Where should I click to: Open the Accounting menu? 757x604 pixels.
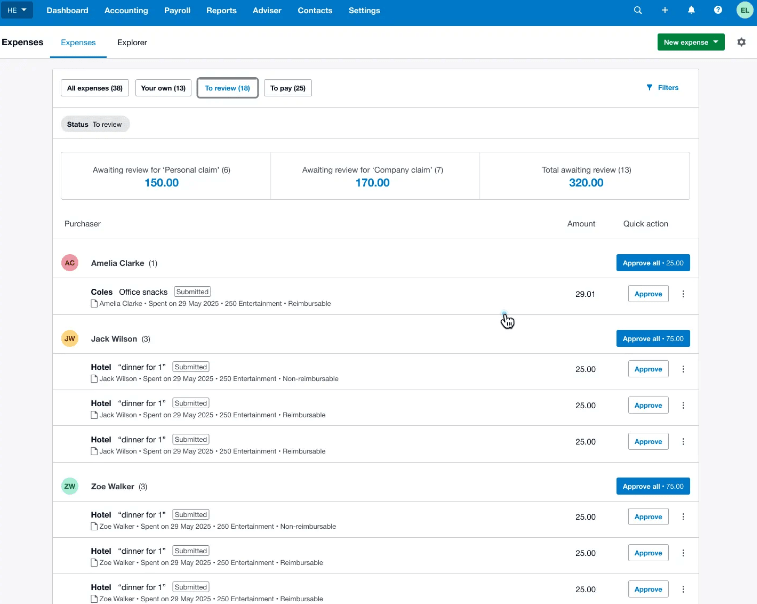pos(126,10)
